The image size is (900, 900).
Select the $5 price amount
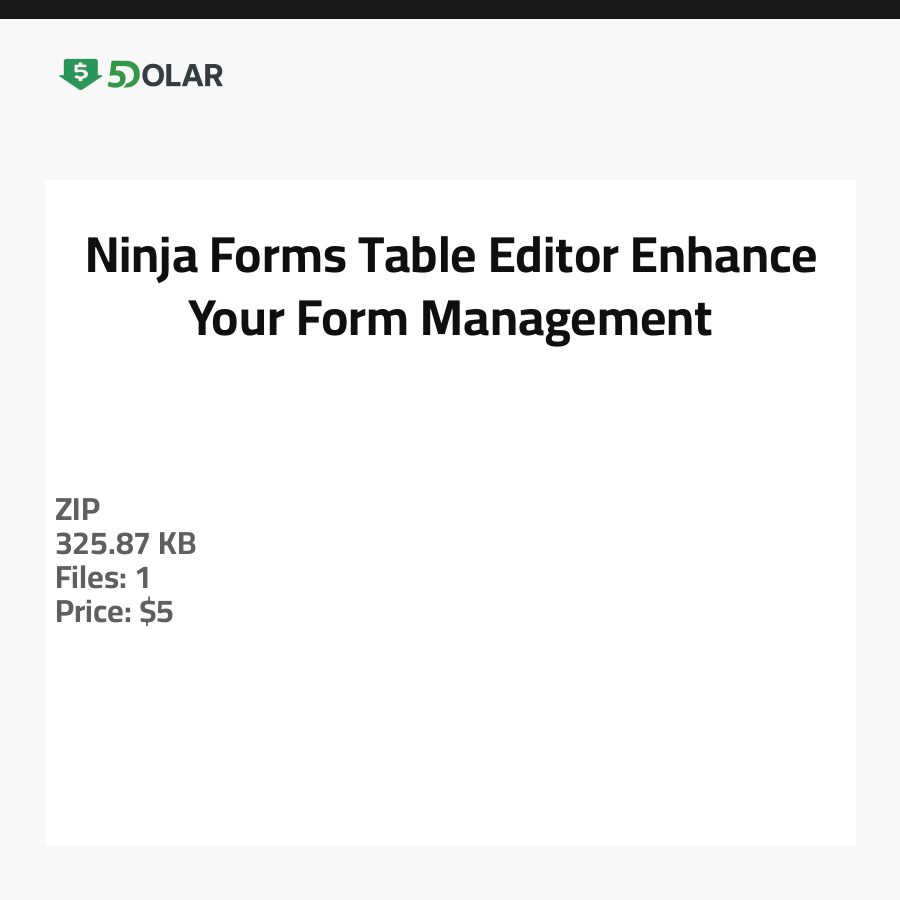click(156, 612)
